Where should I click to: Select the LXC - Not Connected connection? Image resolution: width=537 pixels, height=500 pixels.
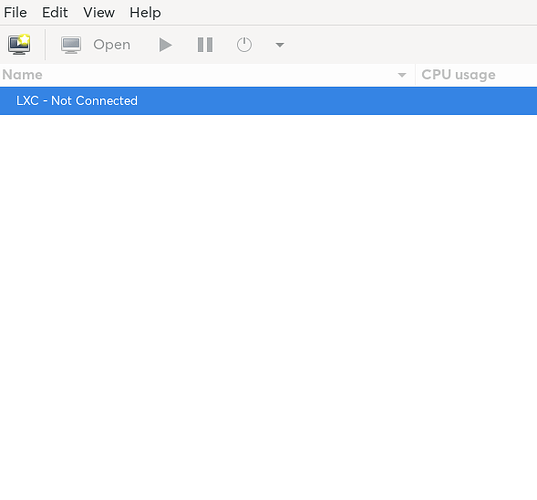coord(268,101)
